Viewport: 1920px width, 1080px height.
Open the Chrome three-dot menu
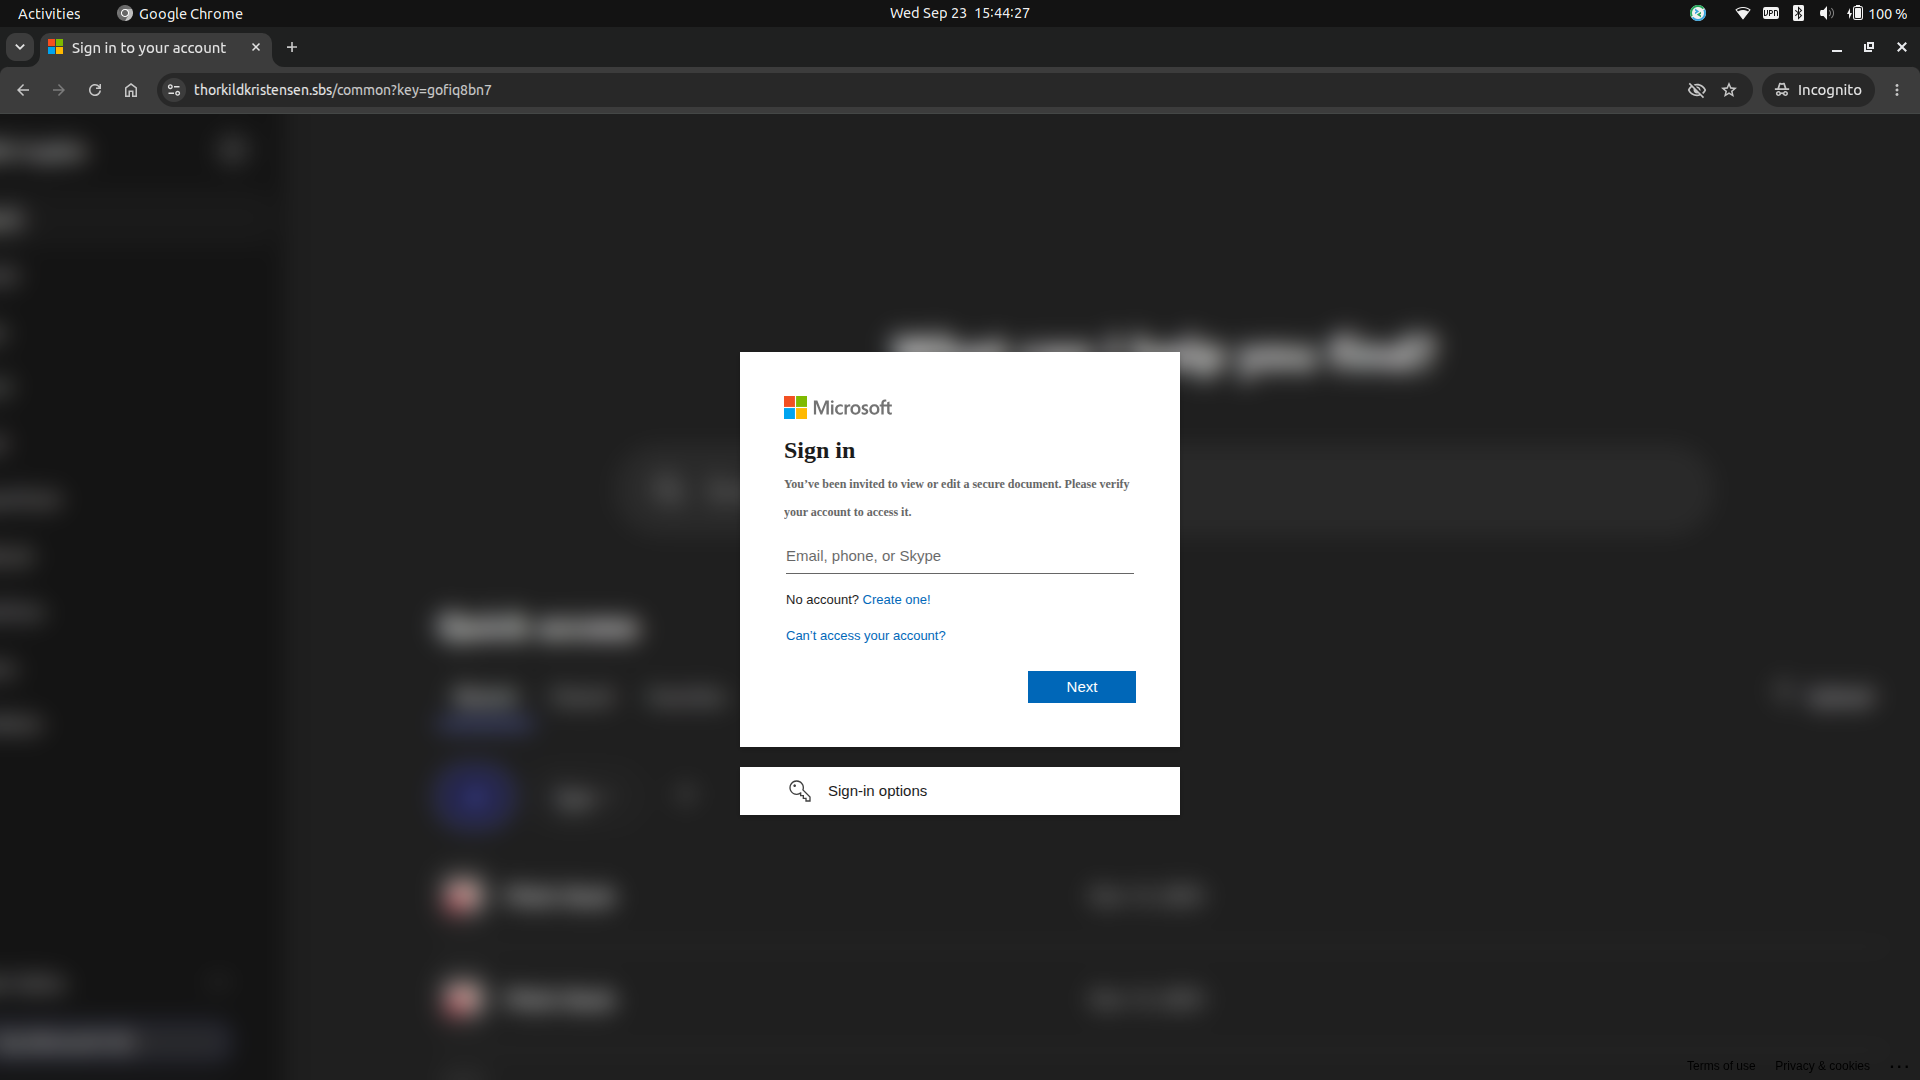coord(1897,90)
